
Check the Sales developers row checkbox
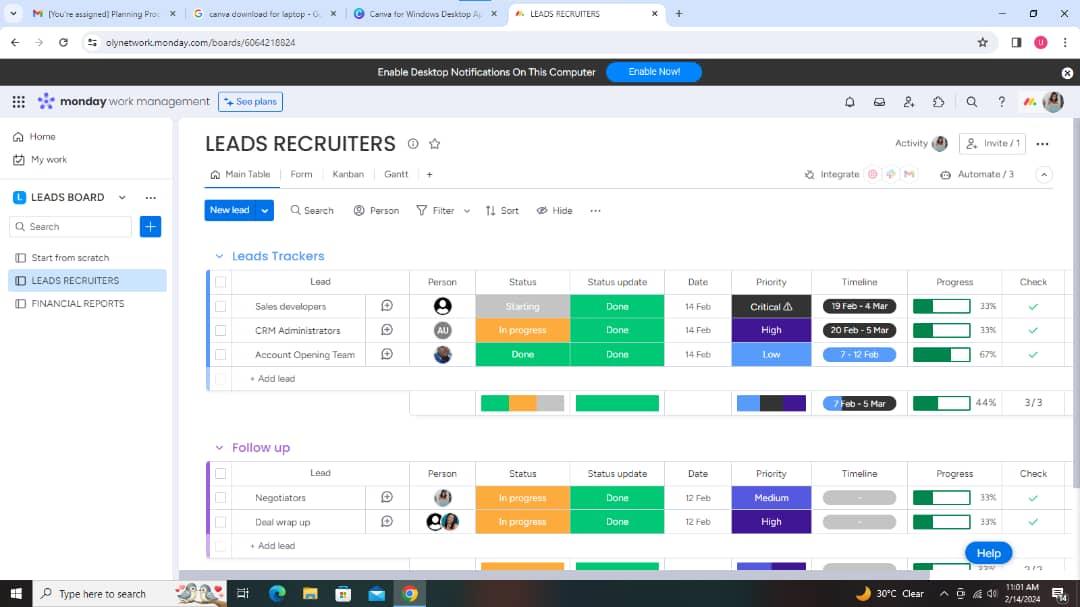click(221, 307)
